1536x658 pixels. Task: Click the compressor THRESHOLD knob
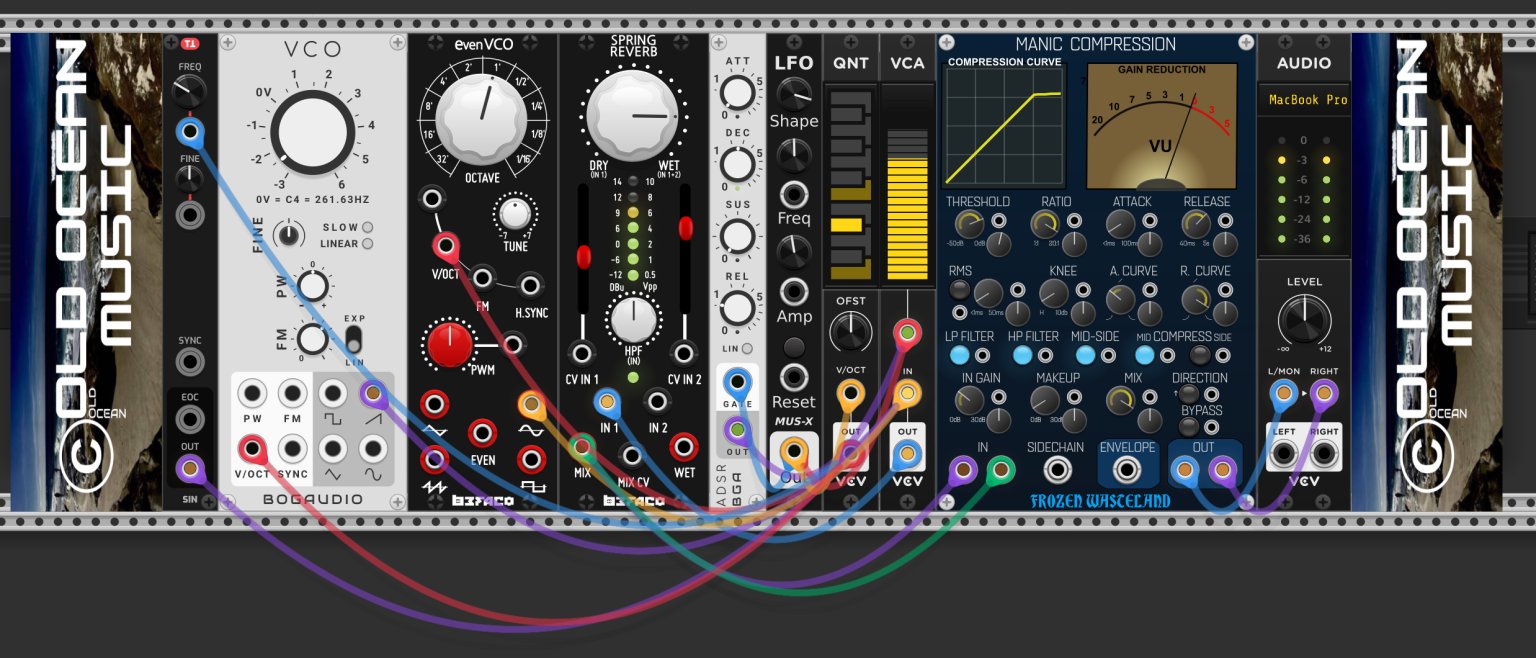coord(968,224)
